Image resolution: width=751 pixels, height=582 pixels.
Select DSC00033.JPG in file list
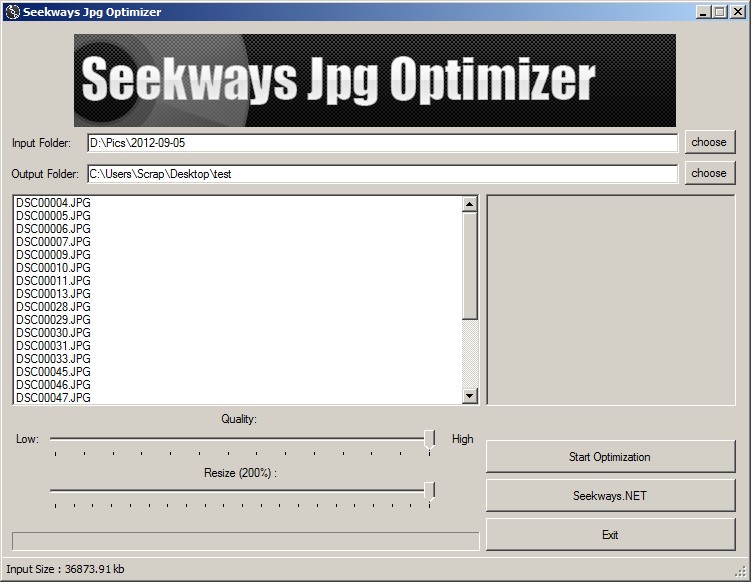[x=53, y=358]
